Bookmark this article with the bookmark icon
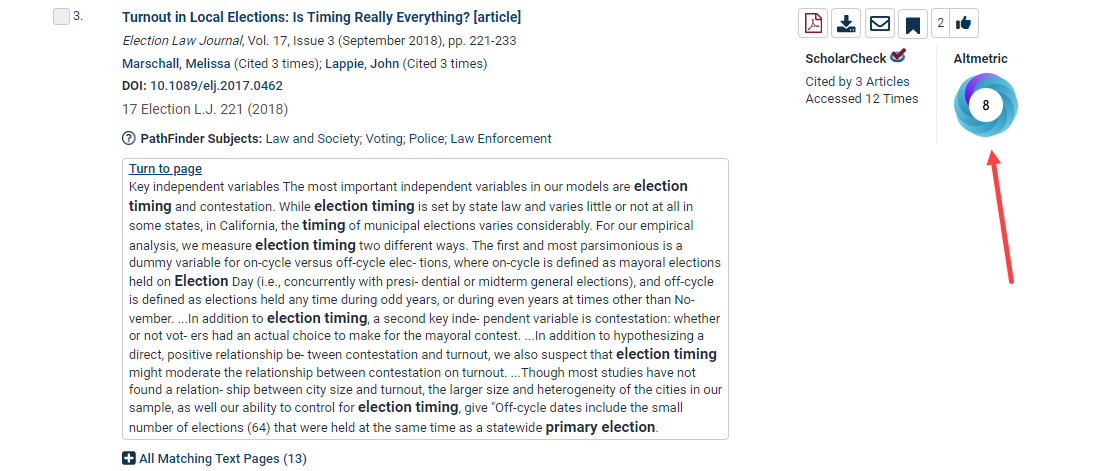 click(x=912, y=23)
